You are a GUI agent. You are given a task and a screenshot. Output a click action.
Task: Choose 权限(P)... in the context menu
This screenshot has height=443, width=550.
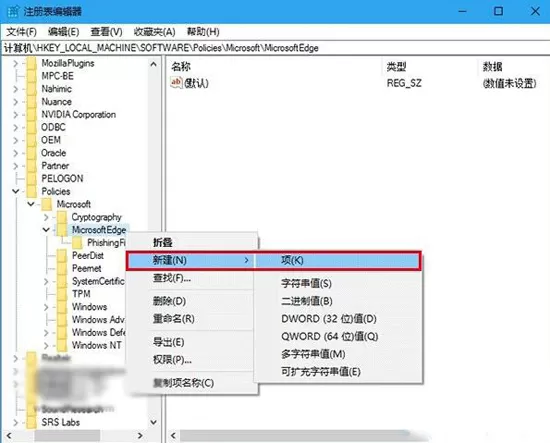(x=192, y=360)
